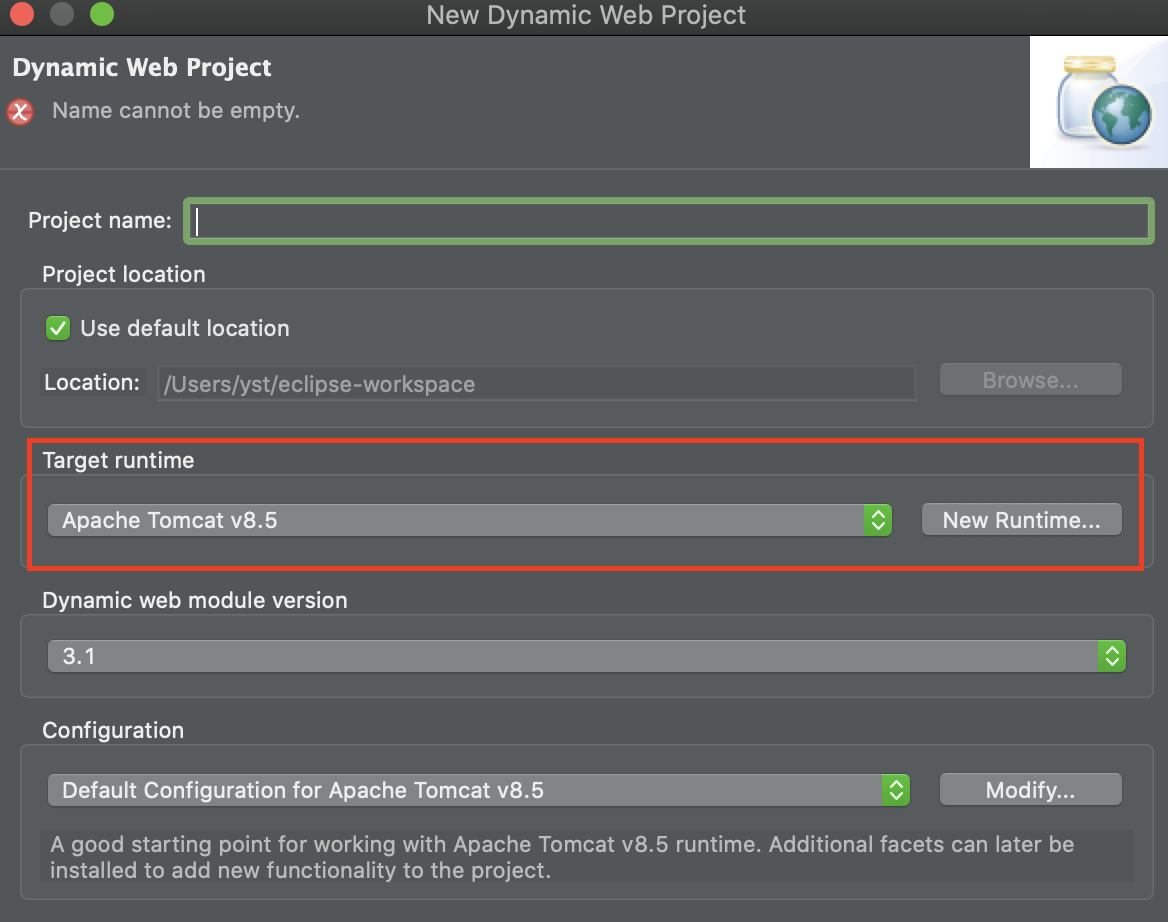
Task: Click the green zoom window button
Action: coord(102,14)
